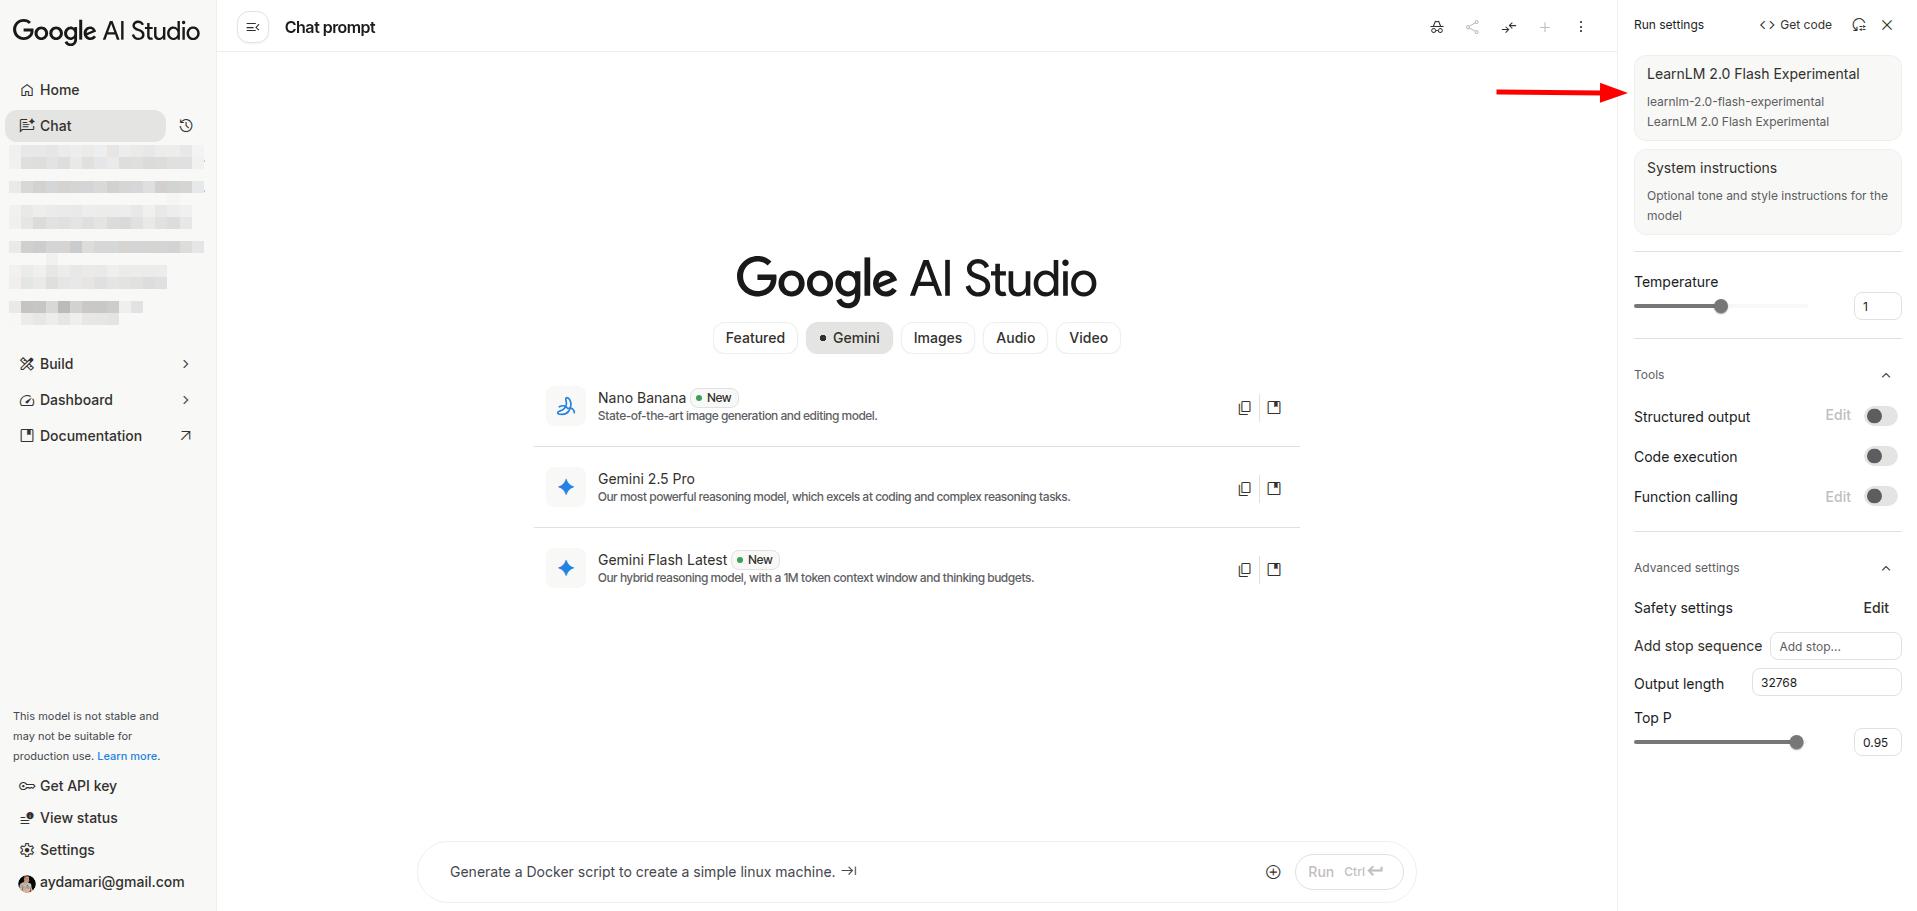Toggle Code execution switch
1917x911 pixels.
pos(1880,456)
